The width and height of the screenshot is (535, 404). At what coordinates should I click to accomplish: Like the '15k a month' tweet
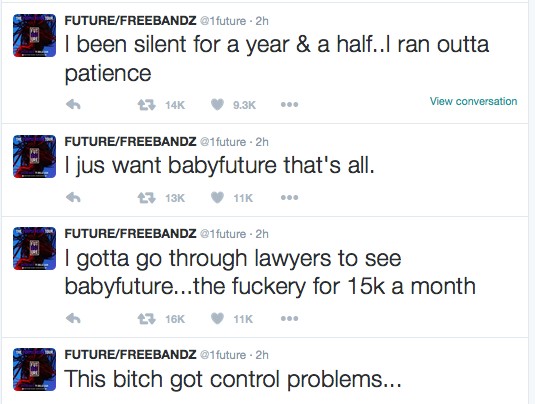[x=217, y=318]
